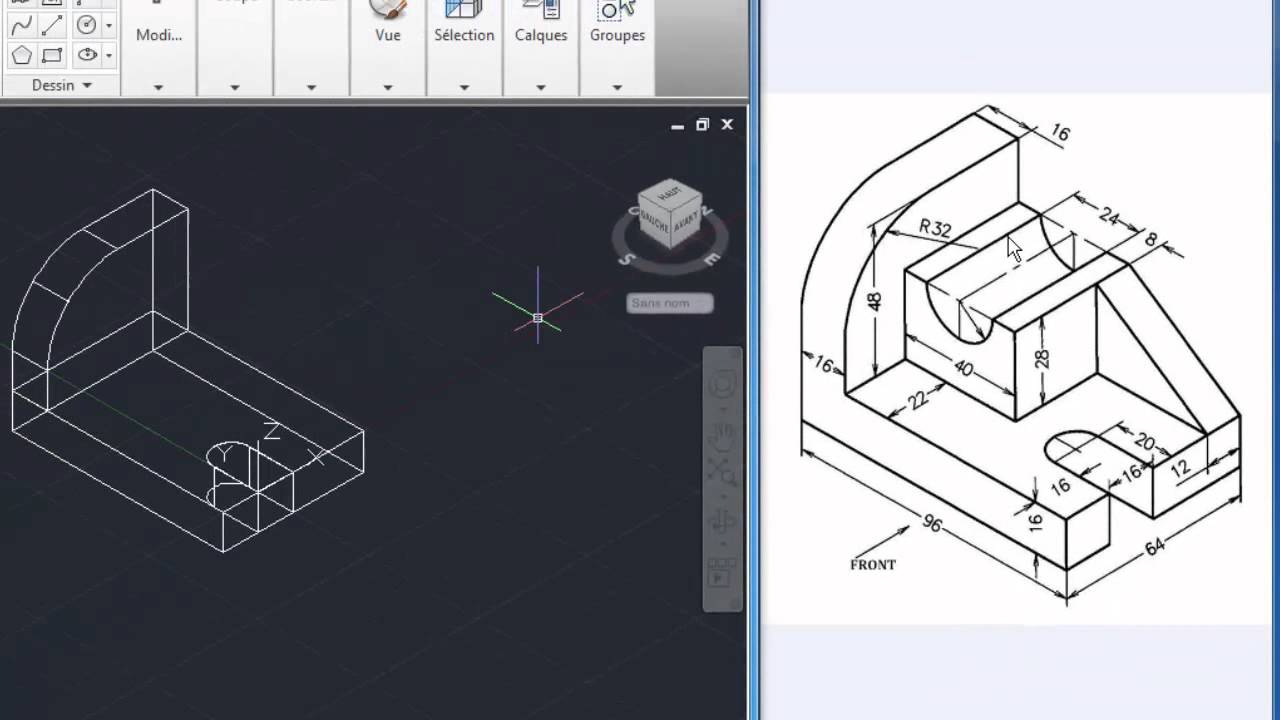The width and height of the screenshot is (1280, 720).
Task: Select the Rectangle drawing tool
Action: point(53,55)
